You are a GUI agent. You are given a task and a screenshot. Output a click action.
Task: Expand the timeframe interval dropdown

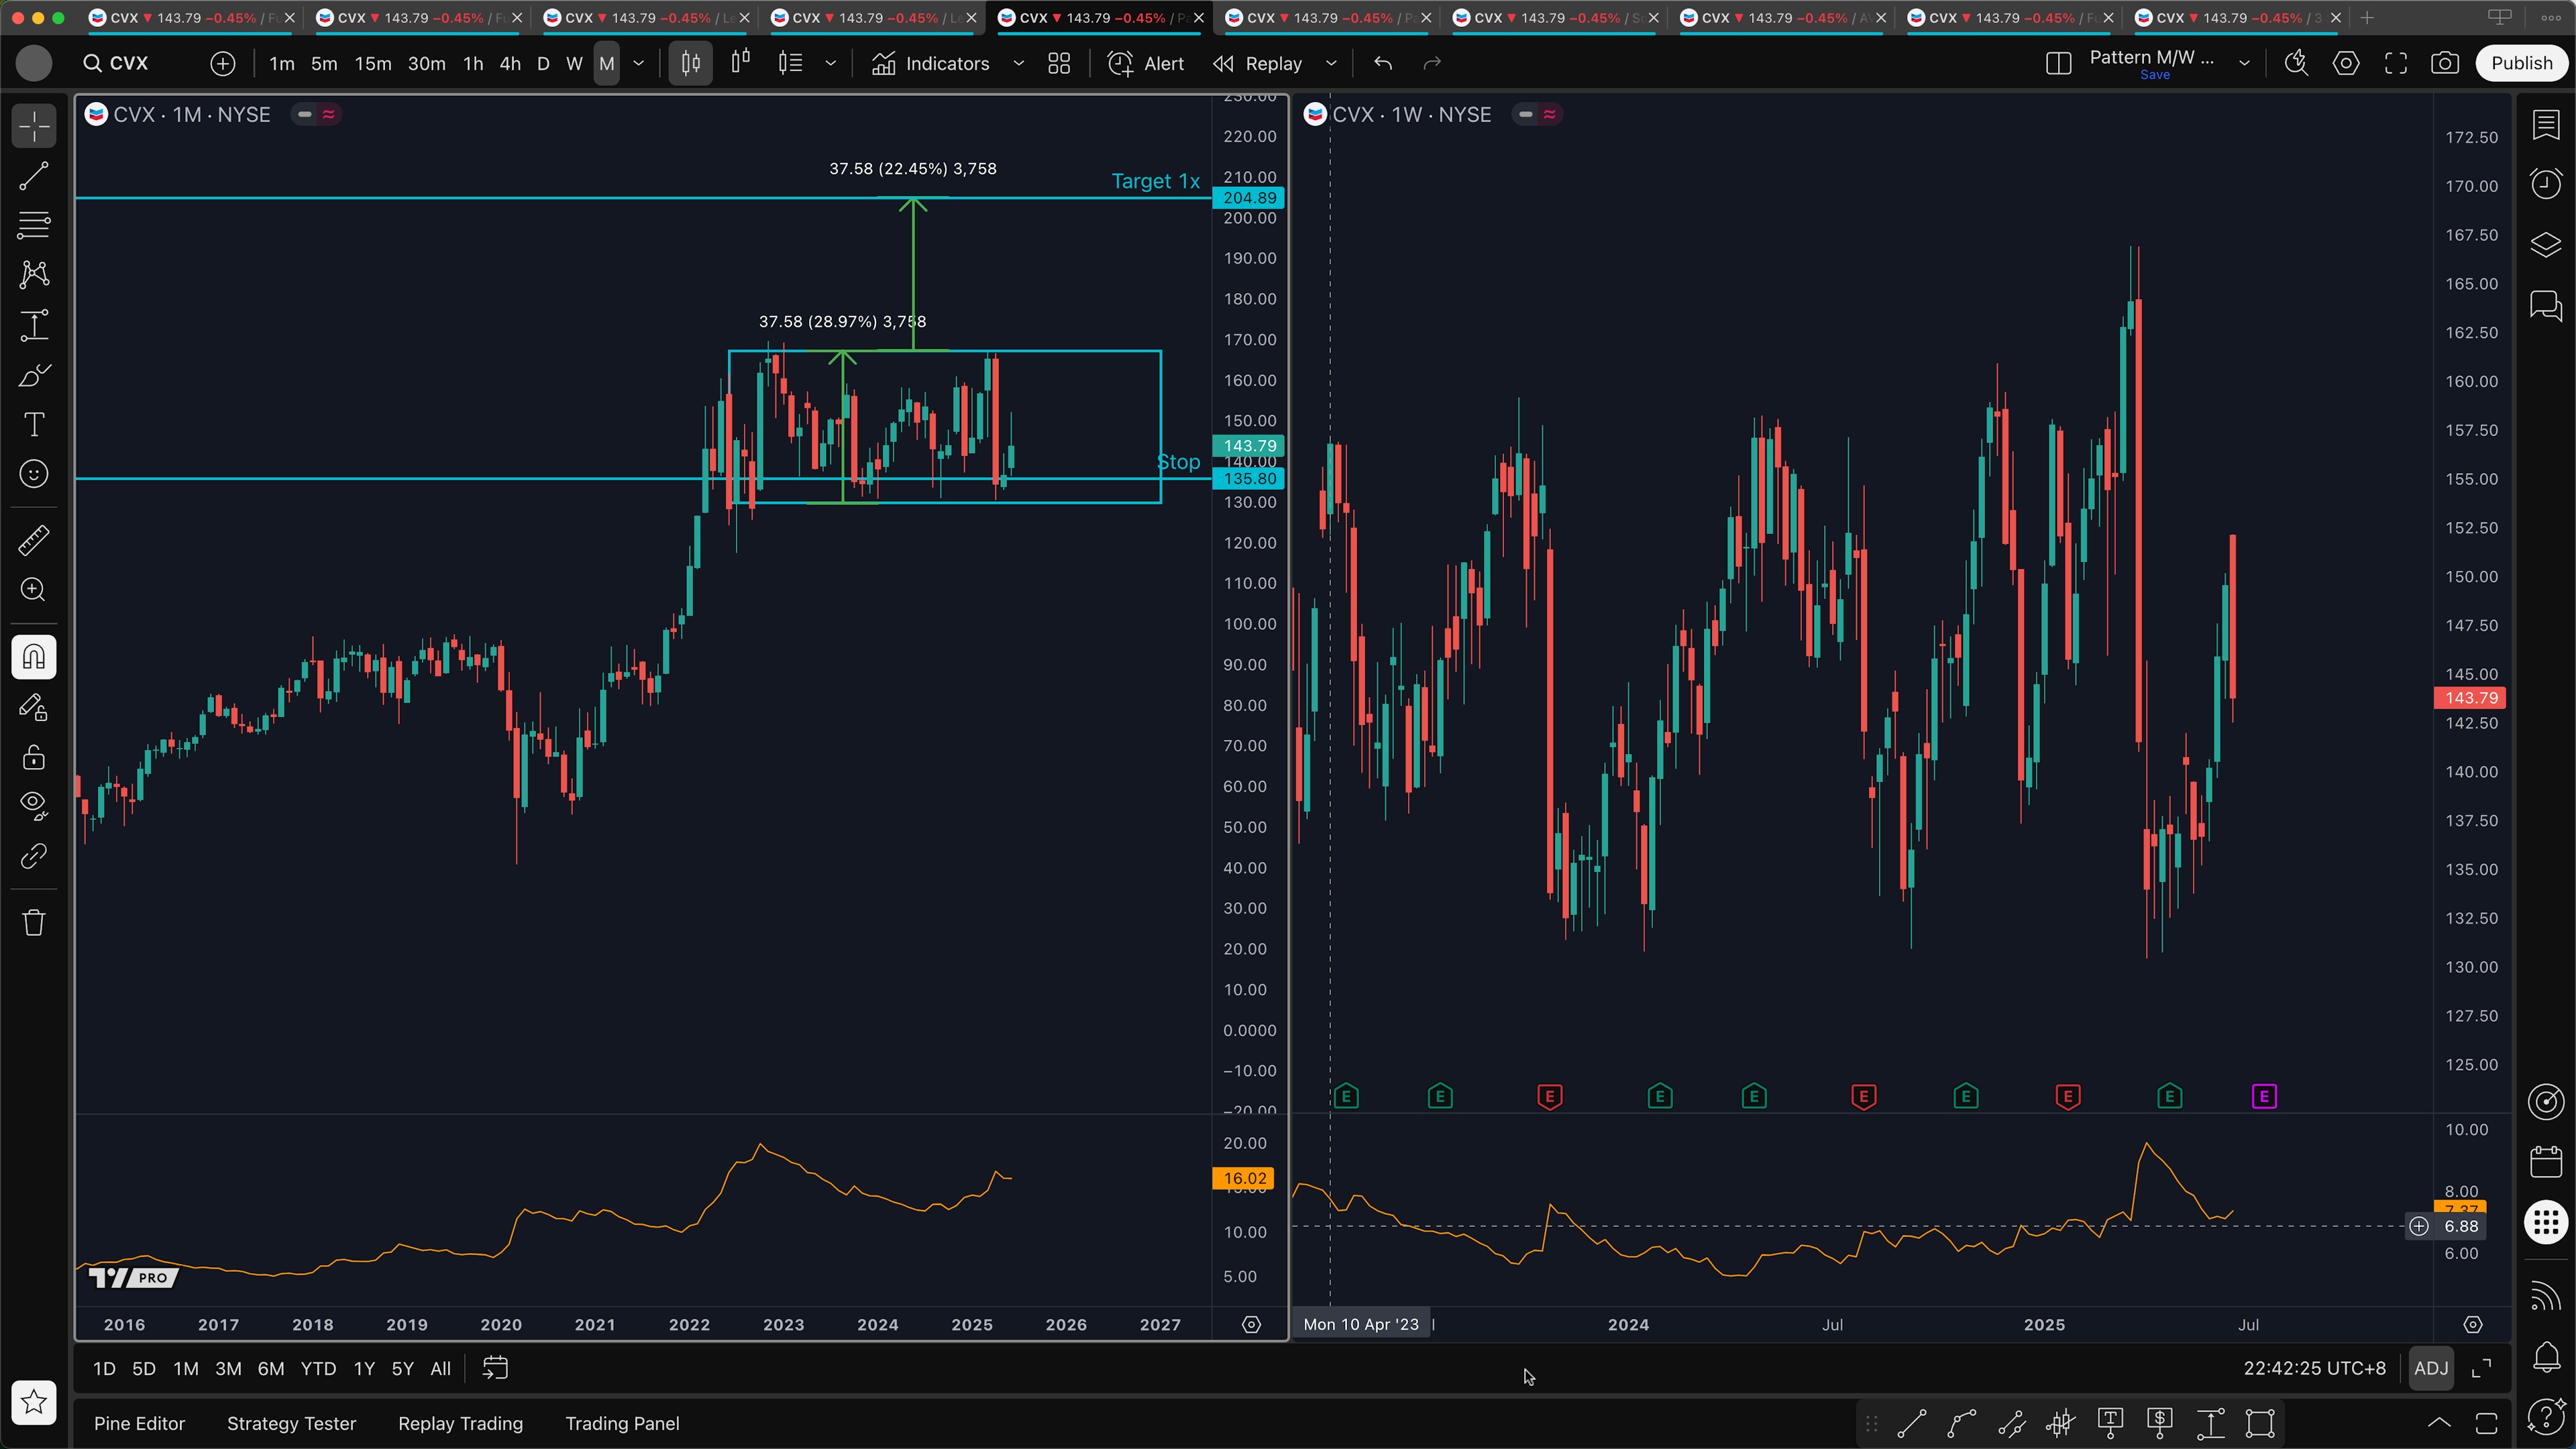pos(639,63)
